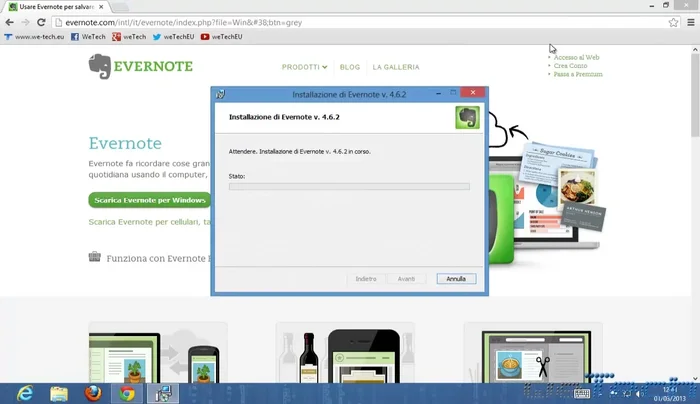
Task: Close the Evernote installer window
Action: point(473,92)
